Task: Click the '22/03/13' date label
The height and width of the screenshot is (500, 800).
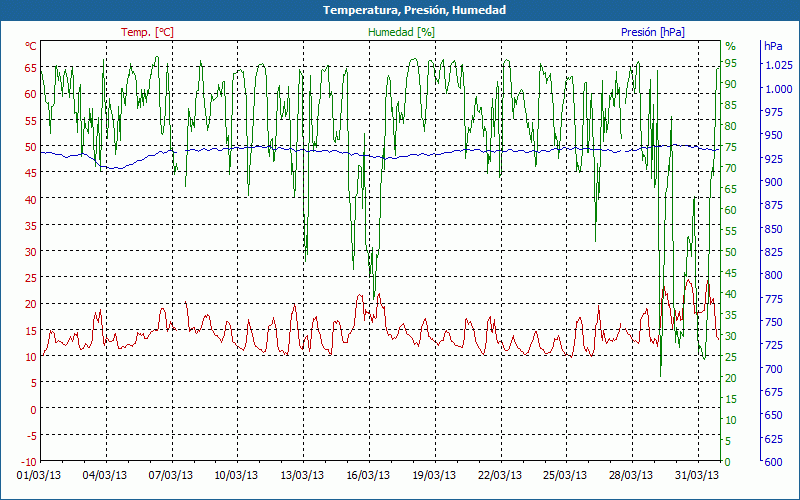Action: [499, 476]
